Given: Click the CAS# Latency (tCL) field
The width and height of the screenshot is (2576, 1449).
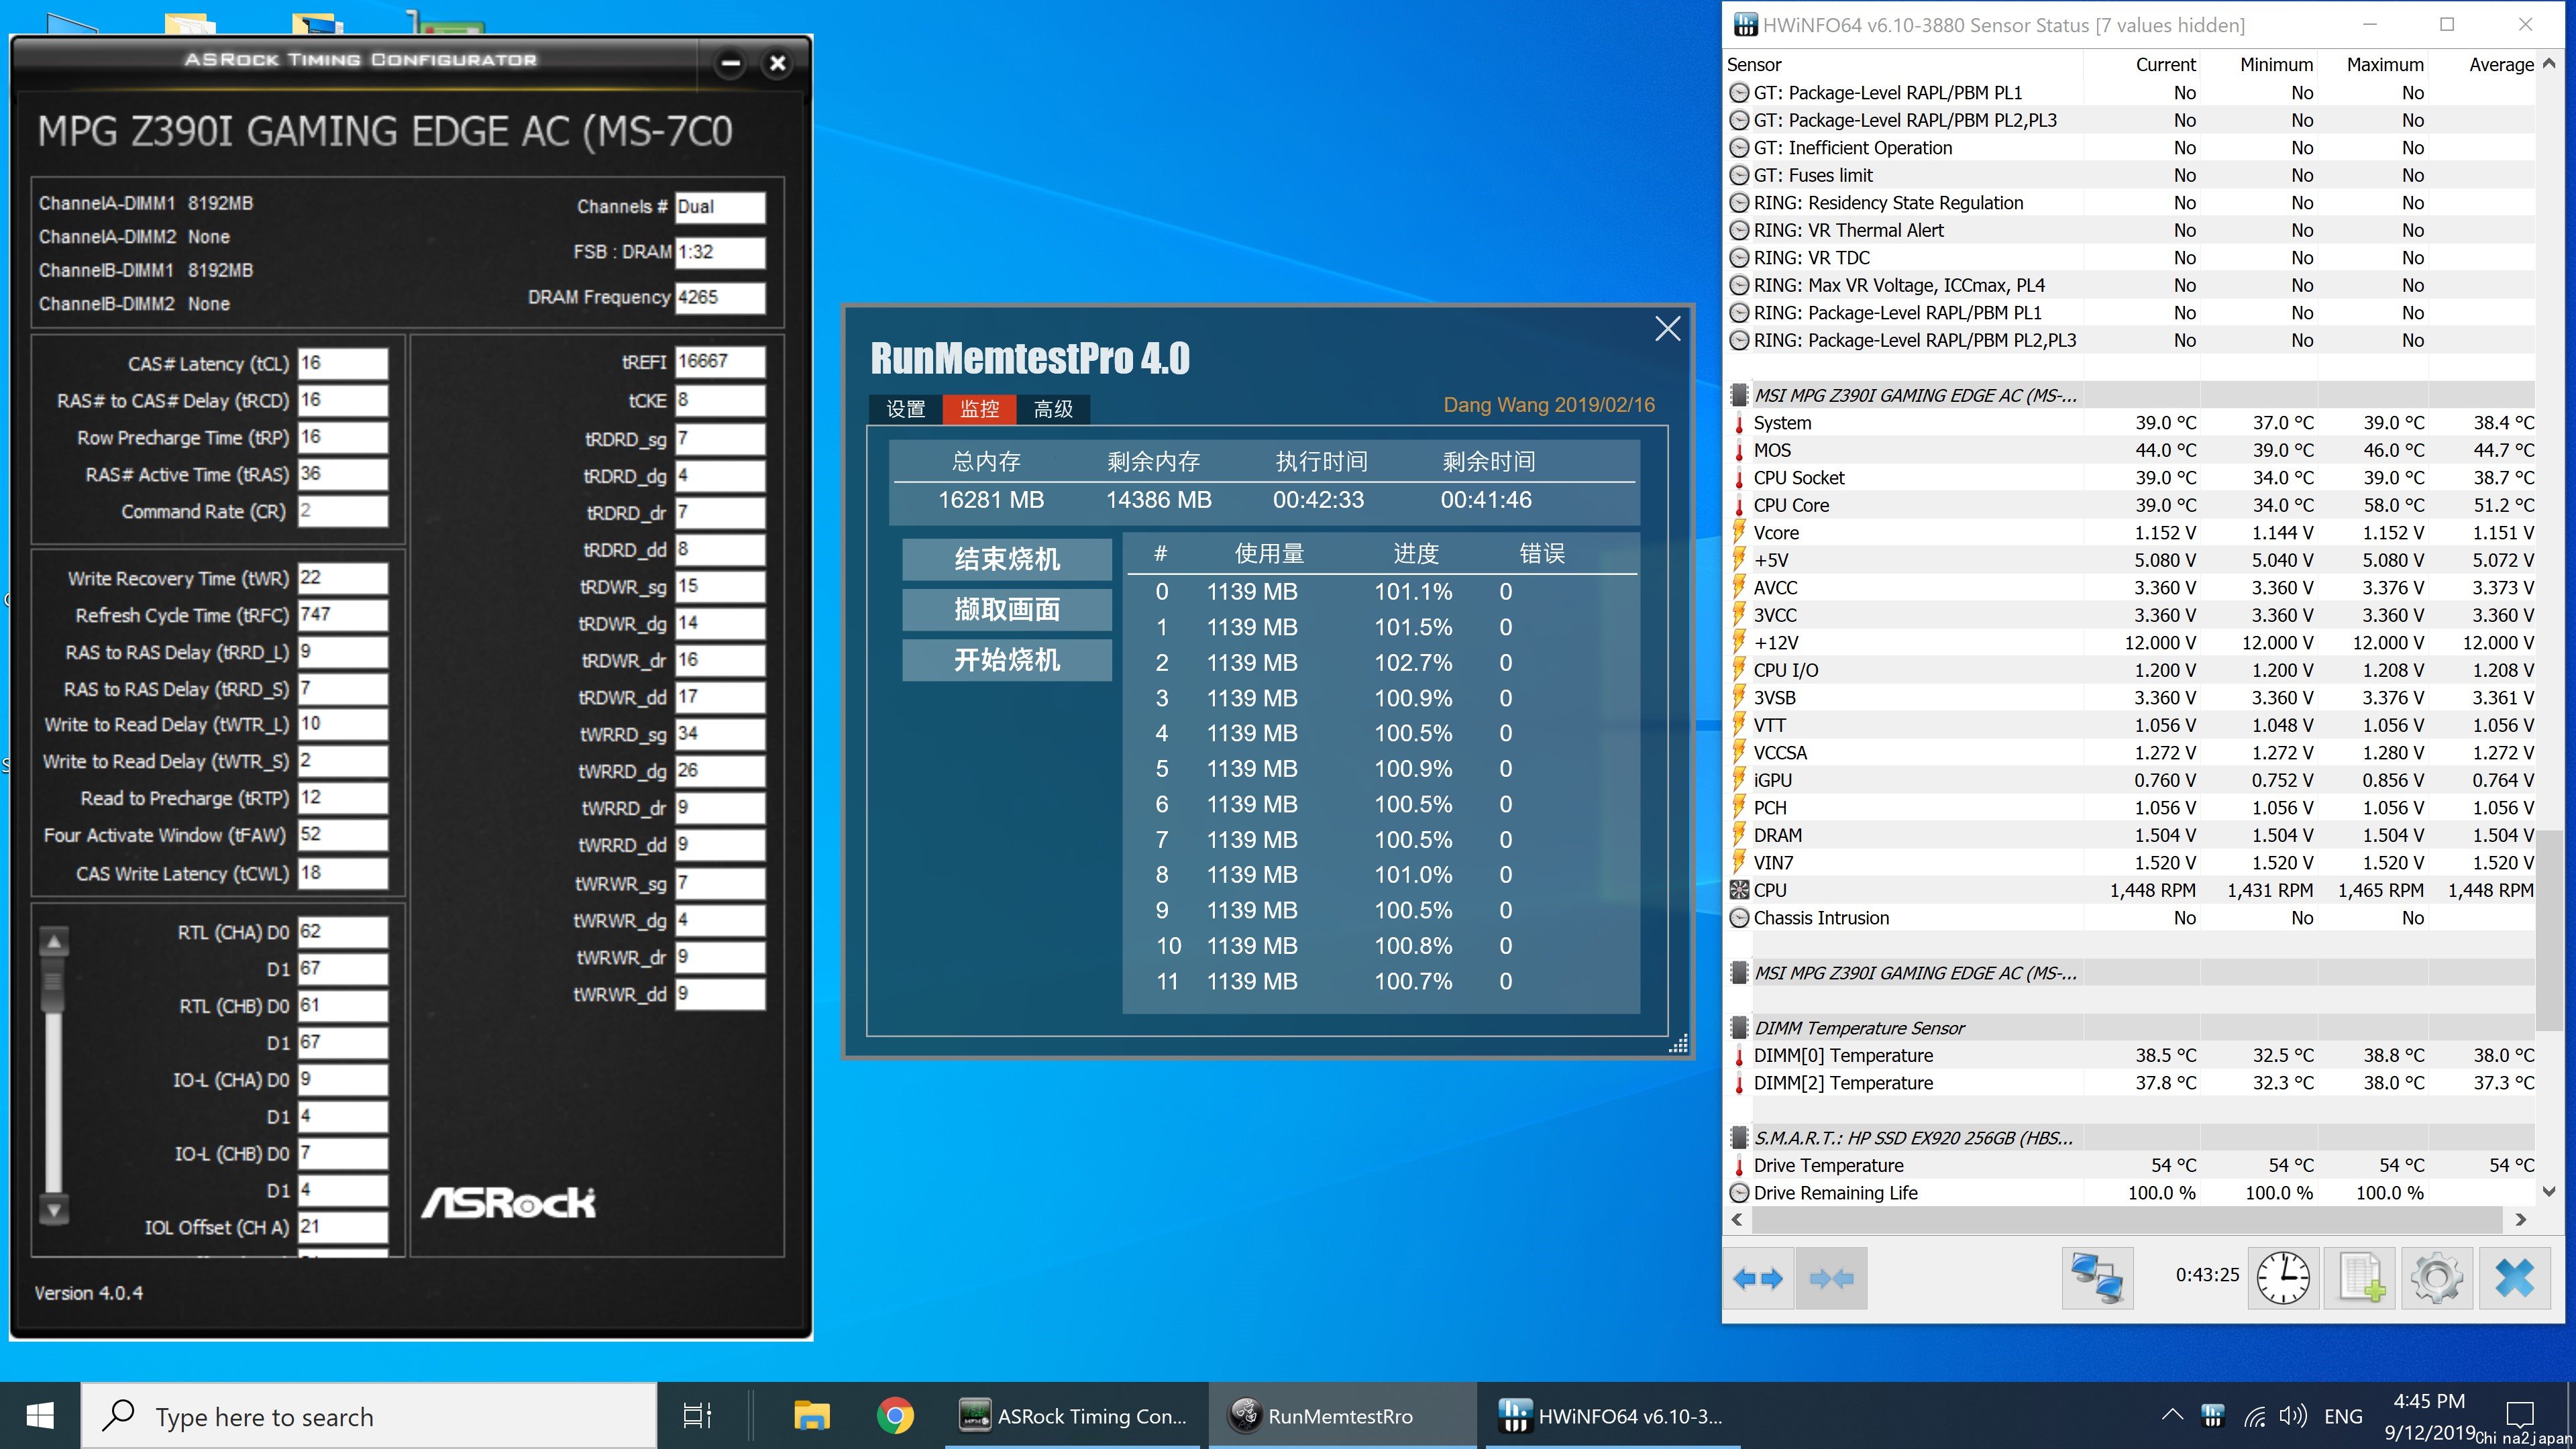Looking at the screenshot, I should tap(343, 363).
